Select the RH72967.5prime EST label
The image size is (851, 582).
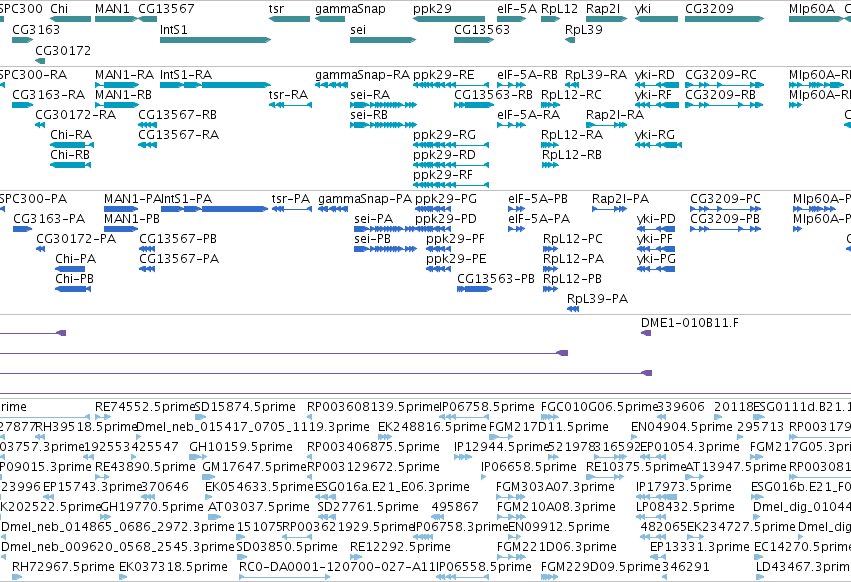[x=63, y=567]
